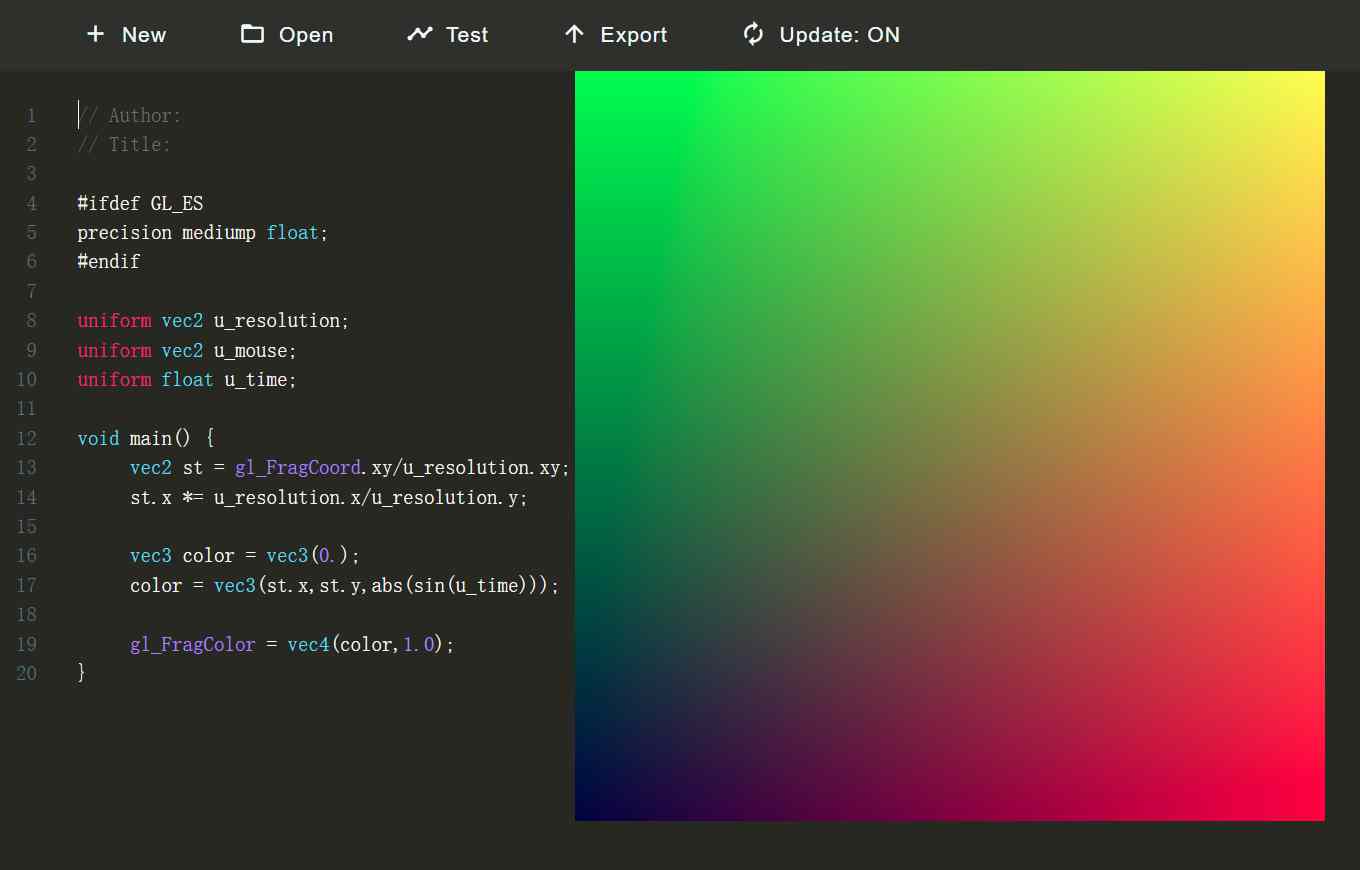
Task: Click the closing brace on line 20
Action: (x=82, y=673)
